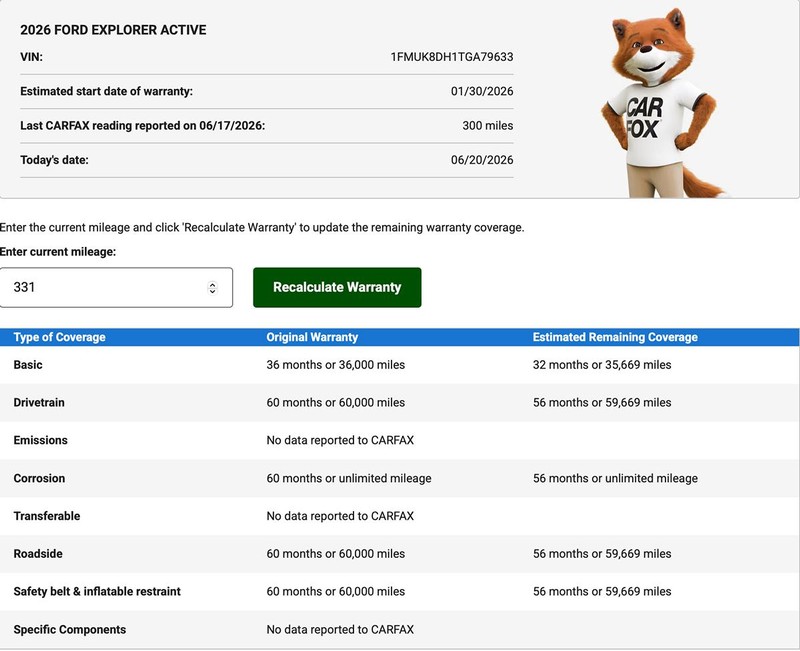
Task: Click the Safety belt & inflatable restraint label
Action: (97, 592)
